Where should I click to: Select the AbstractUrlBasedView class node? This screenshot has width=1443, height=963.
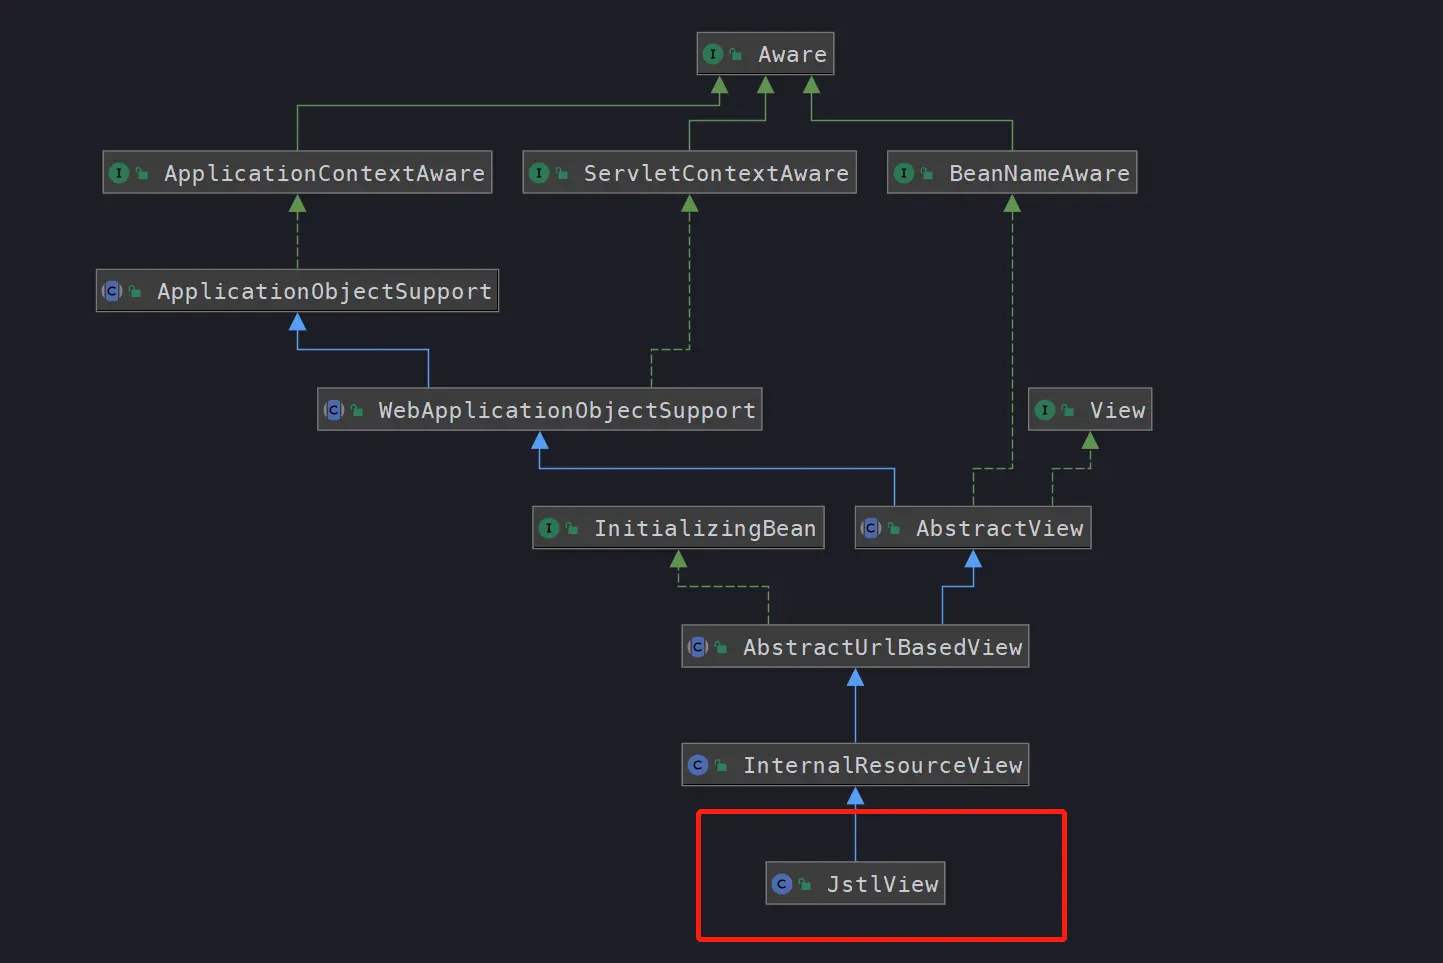click(x=855, y=647)
